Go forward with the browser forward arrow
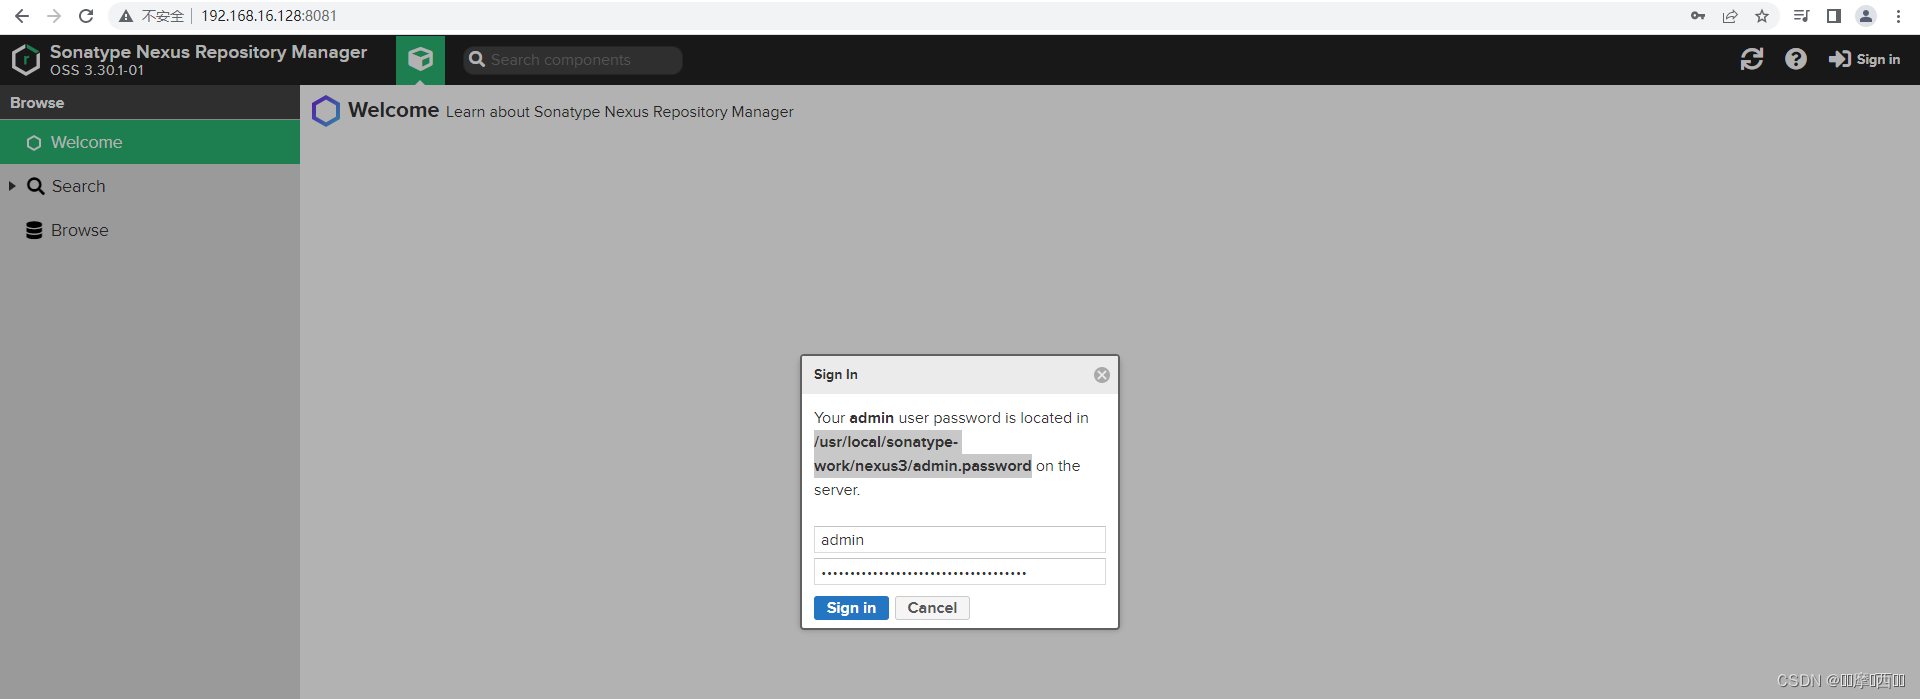Viewport: 1920px width, 699px height. (54, 16)
